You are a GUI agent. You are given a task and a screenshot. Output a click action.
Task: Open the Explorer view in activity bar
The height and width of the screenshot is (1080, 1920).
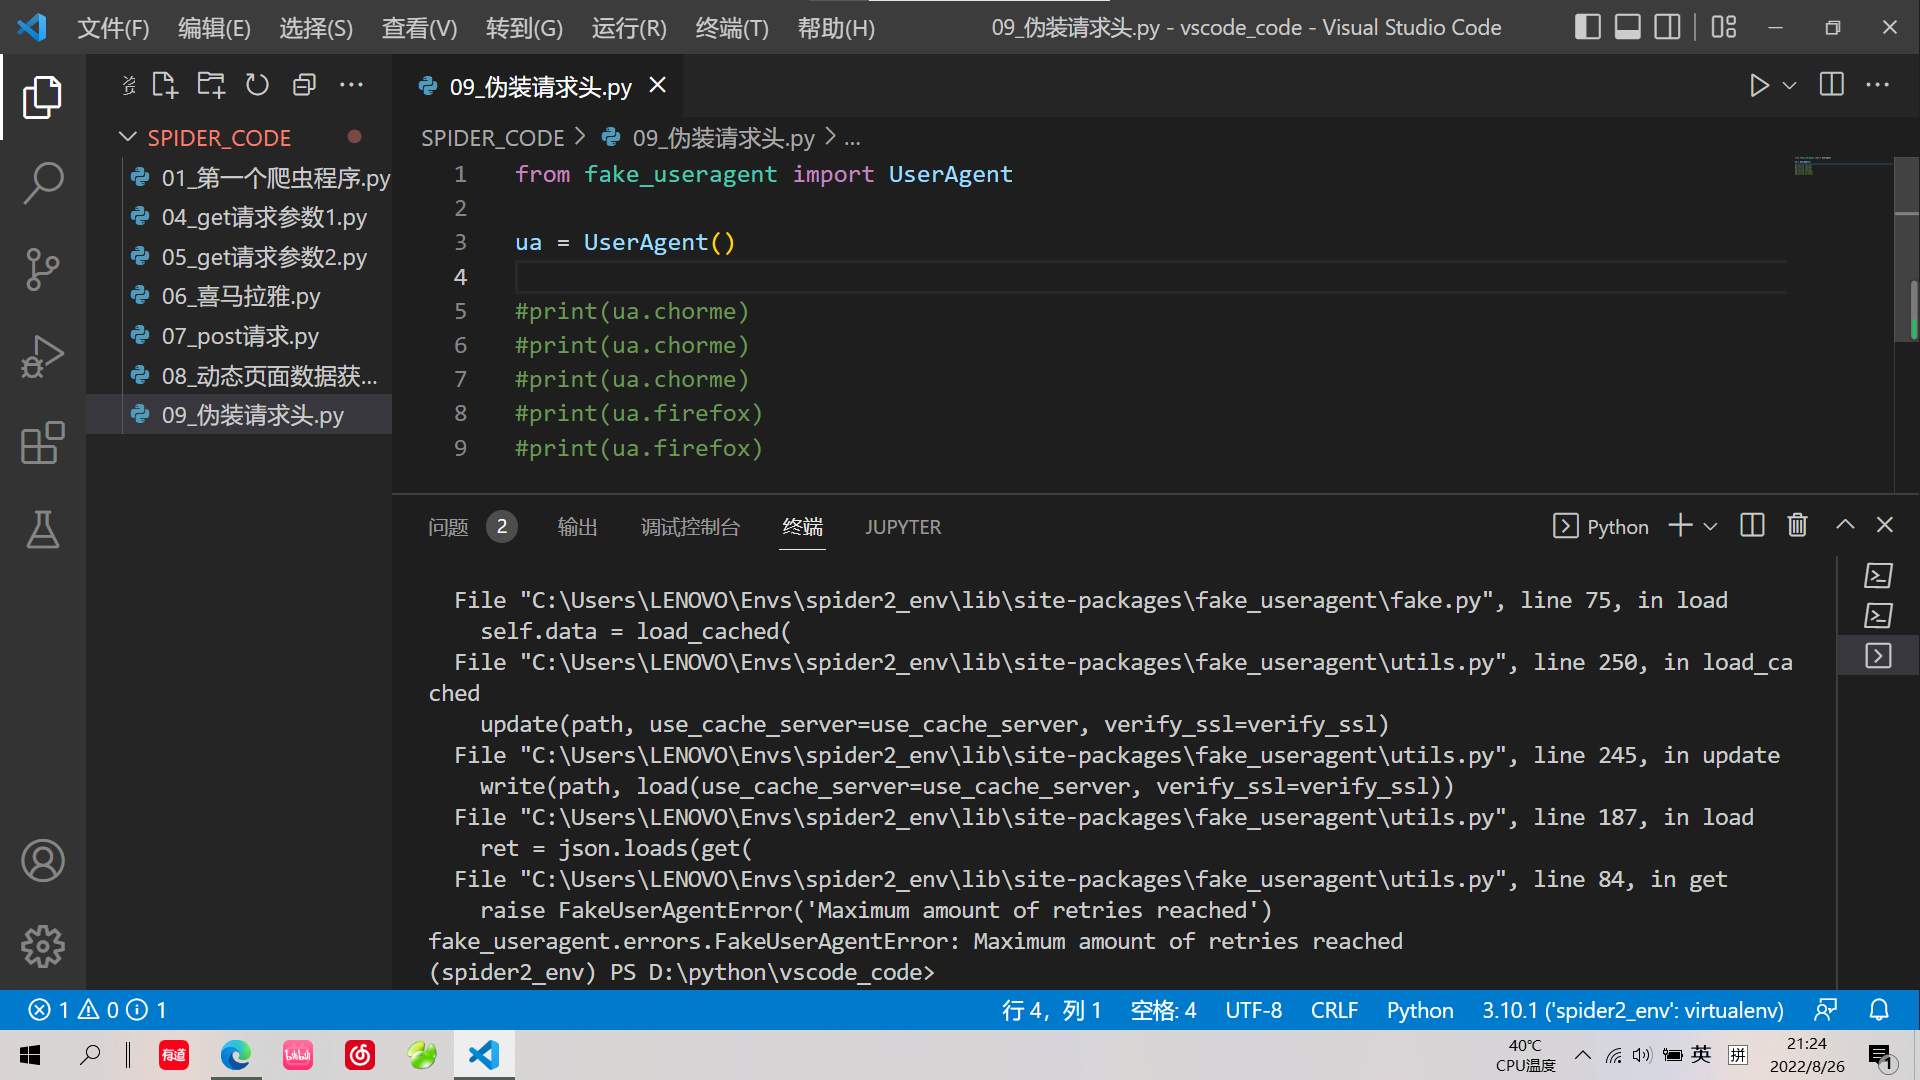click(42, 97)
